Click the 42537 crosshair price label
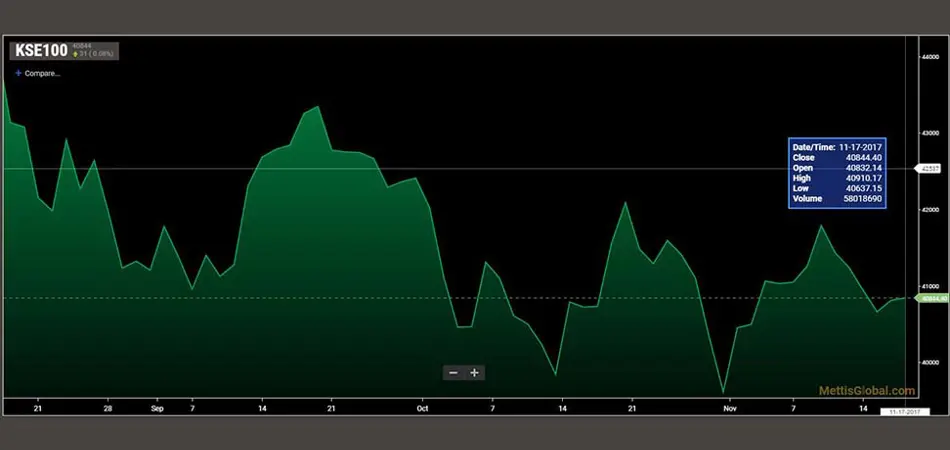The width and height of the screenshot is (950, 450). tap(930, 169)
